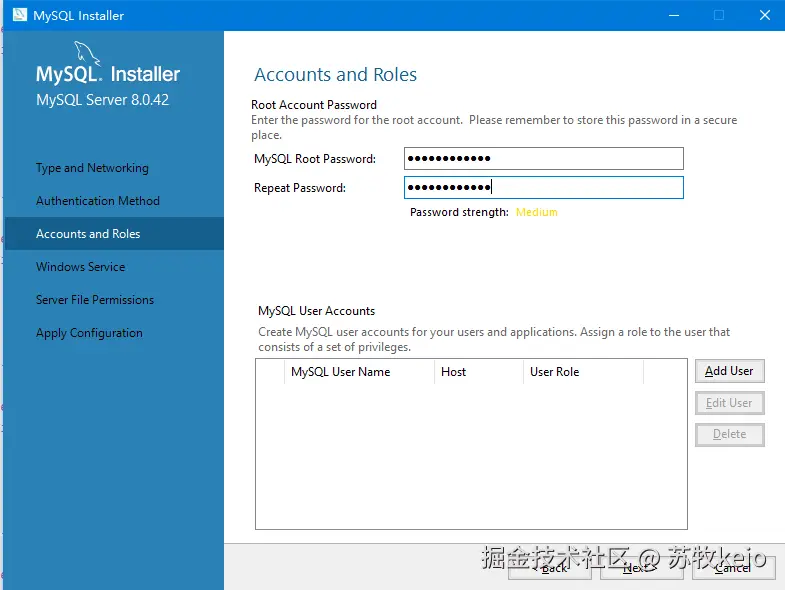Click the MySQL User Accounts heading

click(x=316, y=311)
